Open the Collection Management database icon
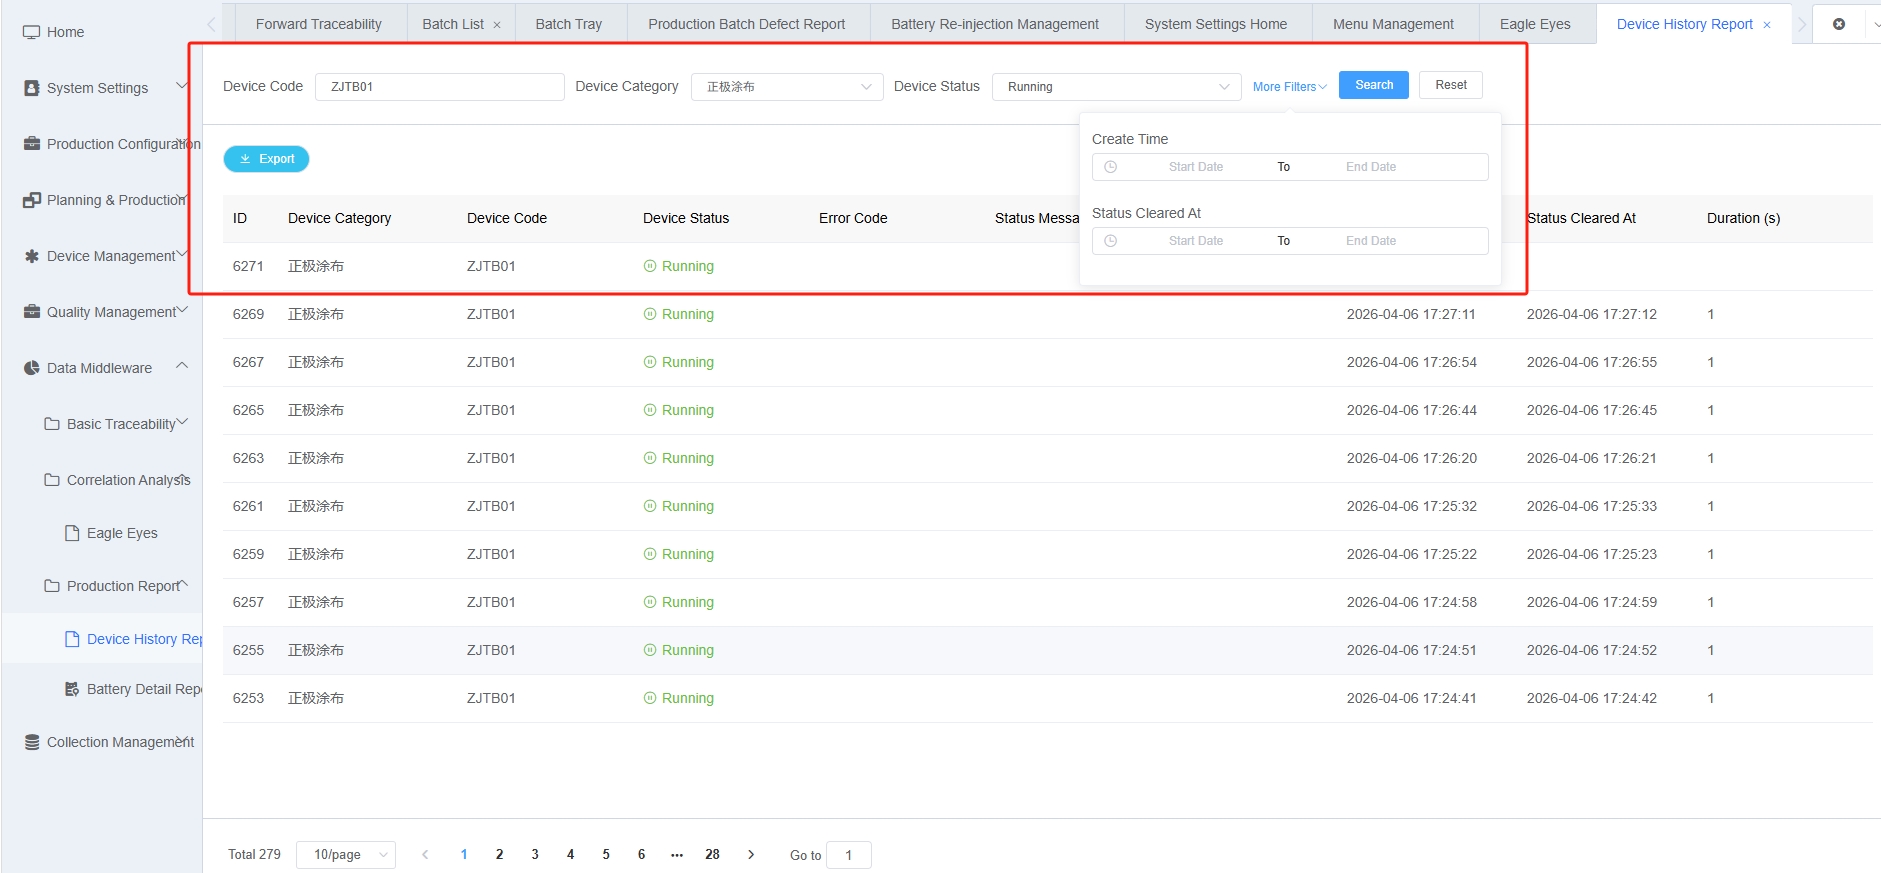The width and height of the screenshot is (1881, 873). click(x=32, y=742)
